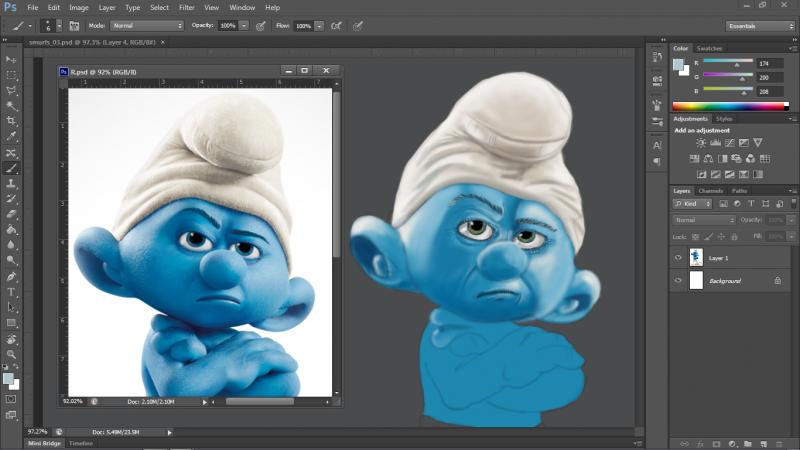The height and width of the screenshot is (450, 800).
Task: Select the Pen tool
Action: click(11, 277)
